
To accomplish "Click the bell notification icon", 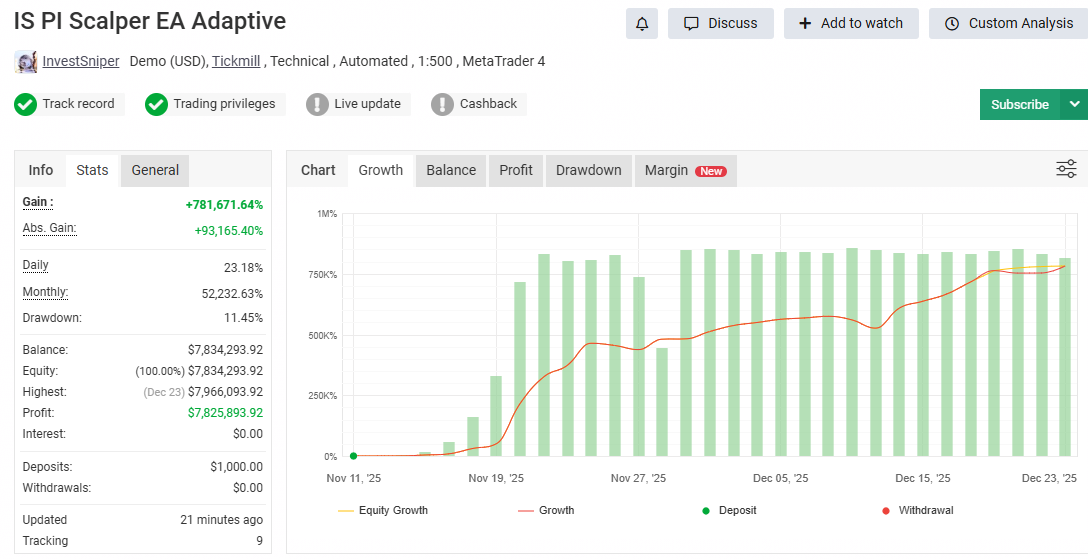I will point(642,24).
